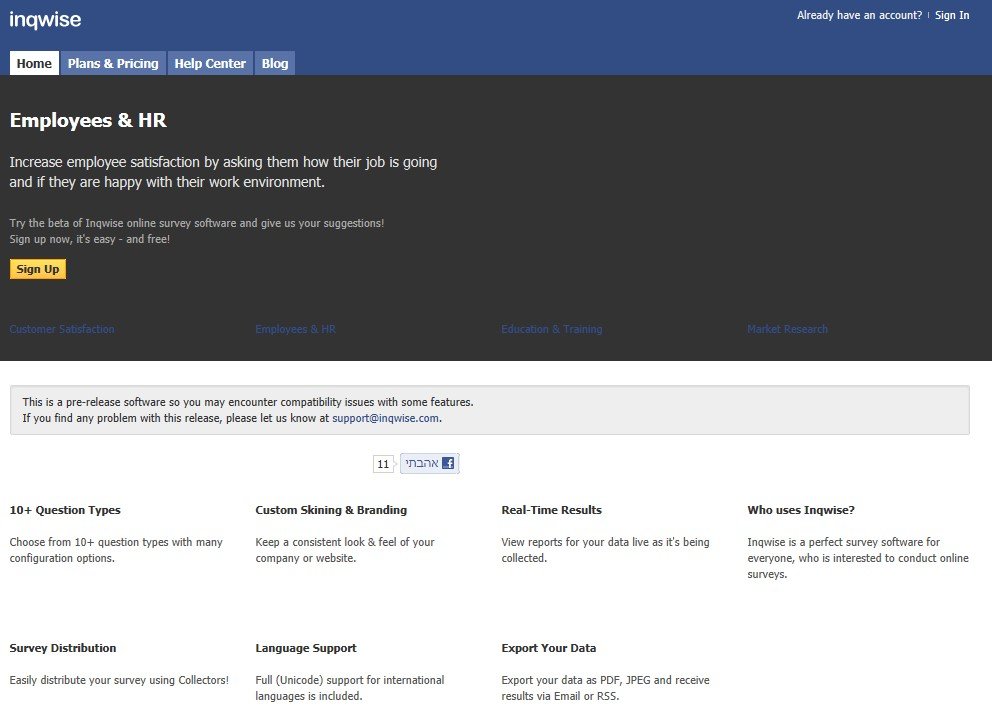The width and height of the screenshot is (992, 715).
Task: Select the Market Research slide link
Action: [x=787, y=329]
